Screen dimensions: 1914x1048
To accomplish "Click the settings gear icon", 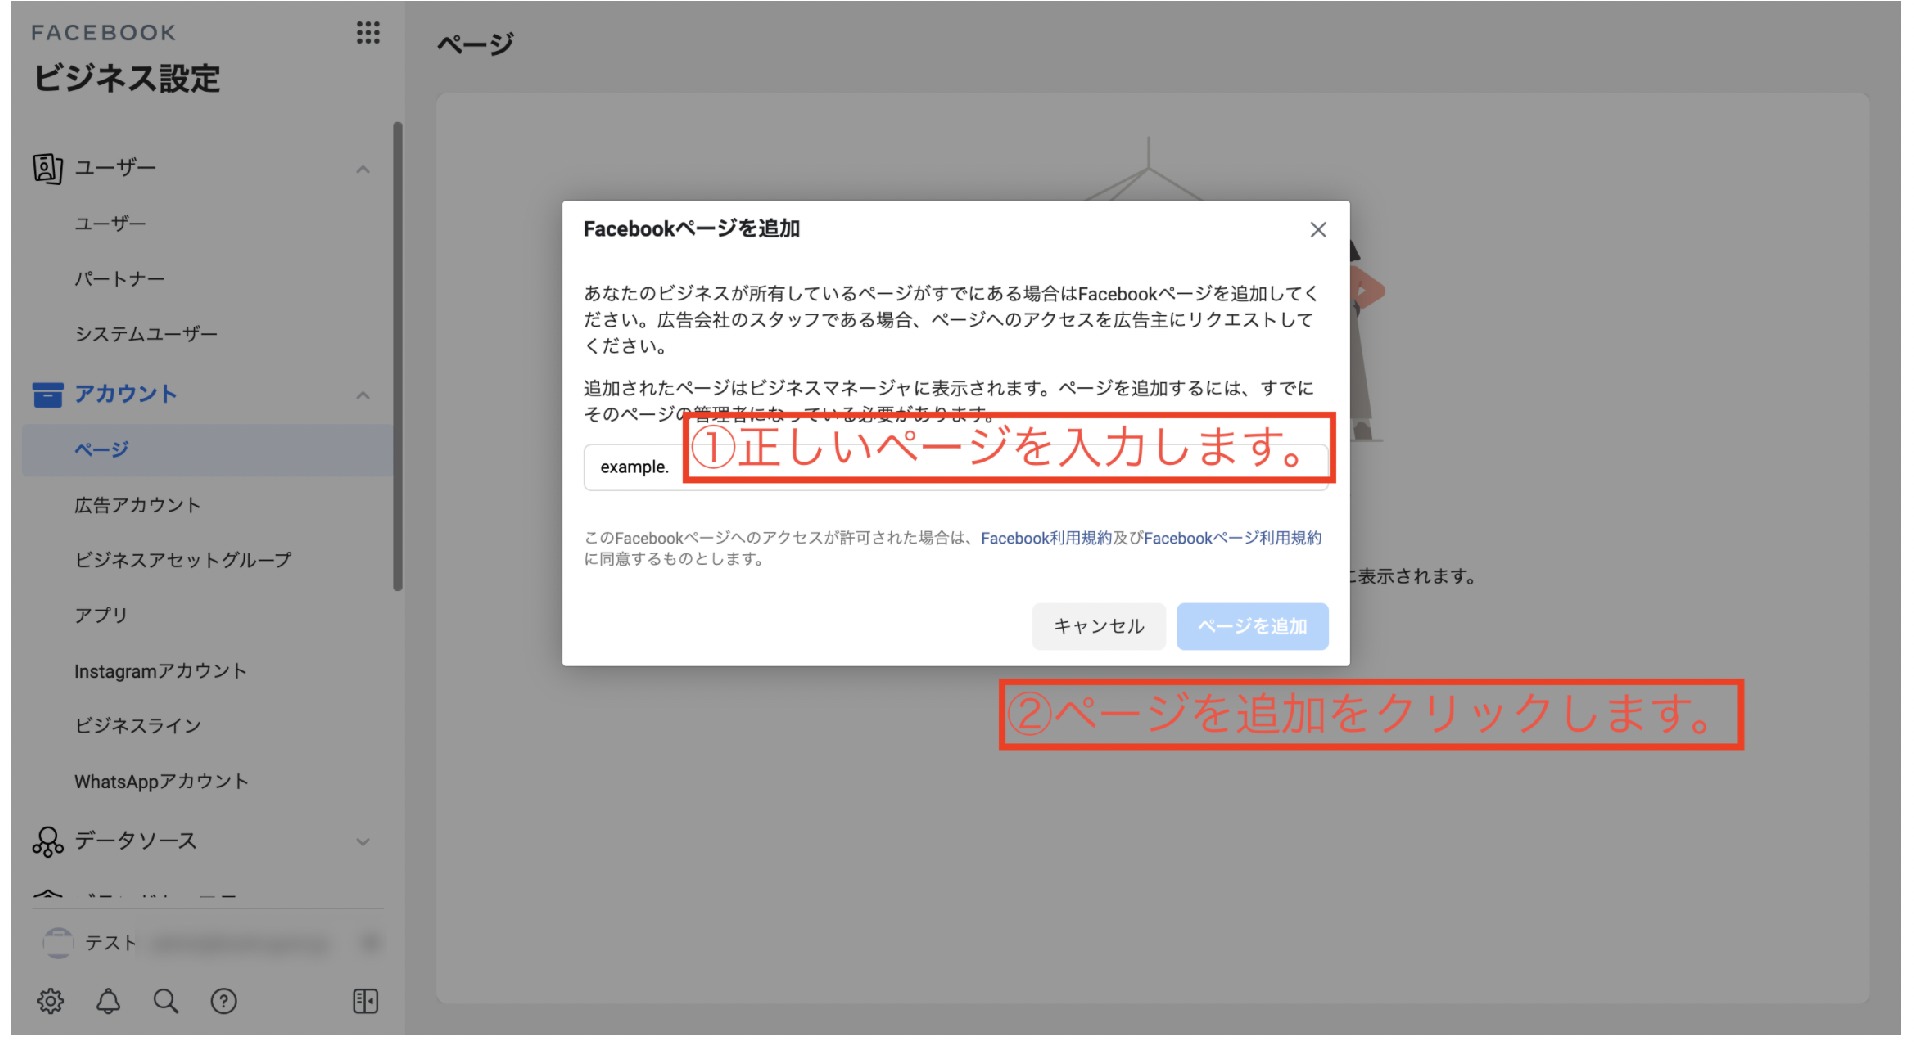I will pyautogui.click(x=50, y=1001).
